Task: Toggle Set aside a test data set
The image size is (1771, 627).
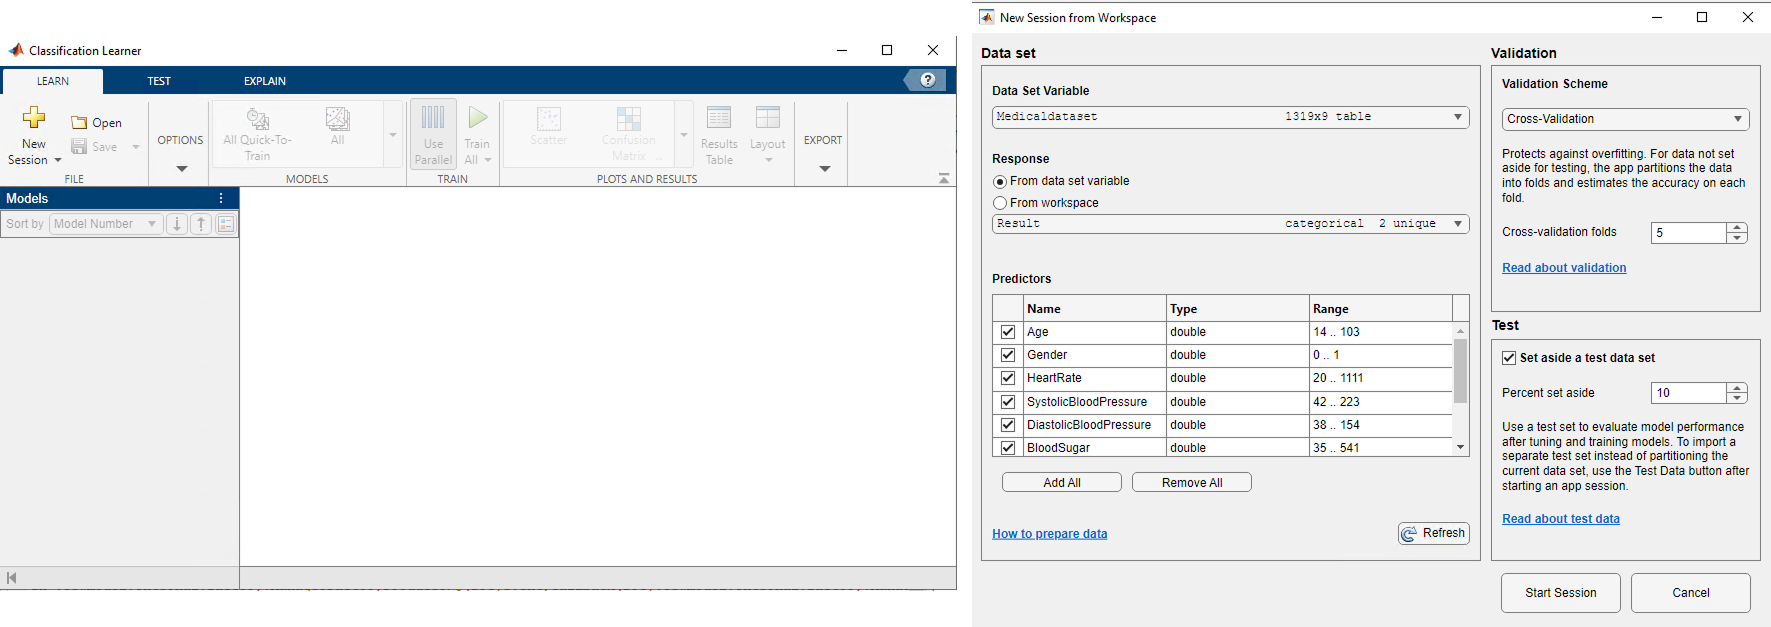Action: coord(1509,358)
